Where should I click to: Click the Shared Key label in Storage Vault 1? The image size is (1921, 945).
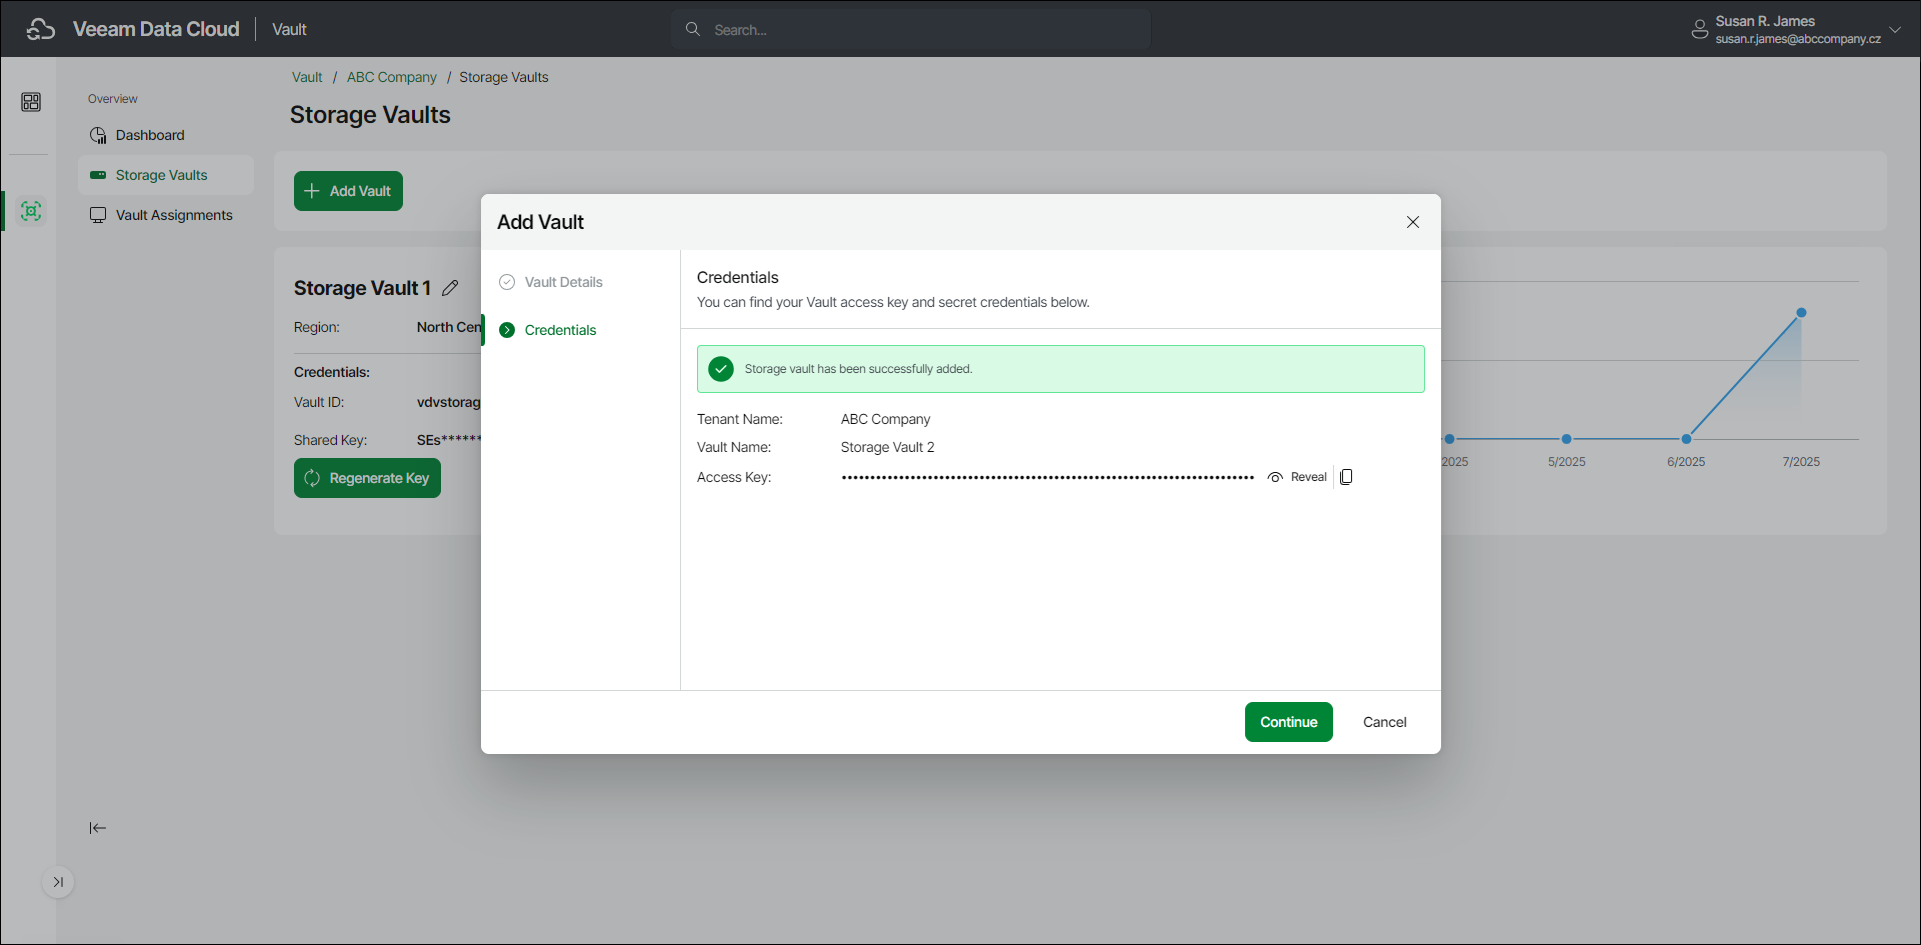point(330,440)
